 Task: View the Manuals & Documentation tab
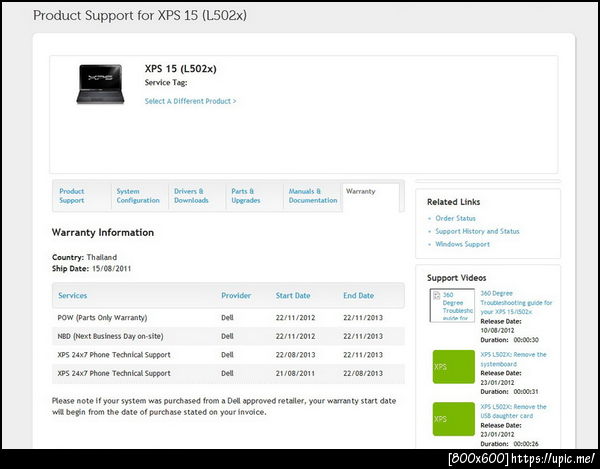coord(313,195)
